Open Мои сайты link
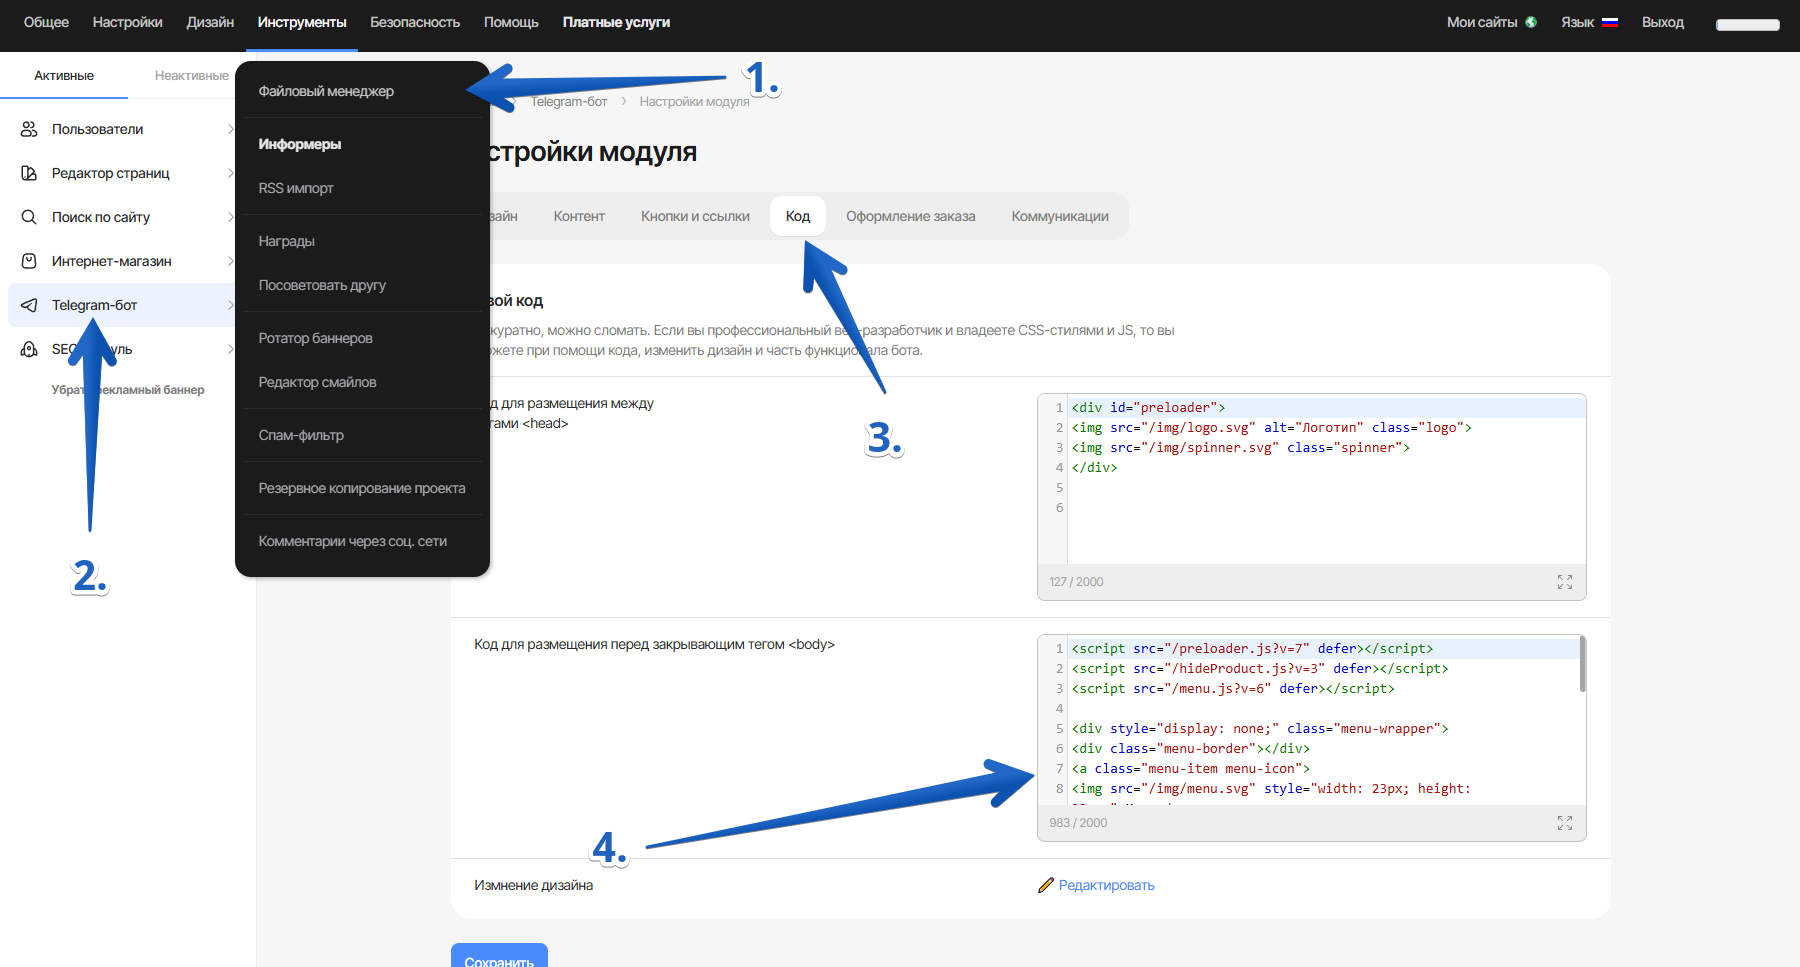 click(1482, 22)
